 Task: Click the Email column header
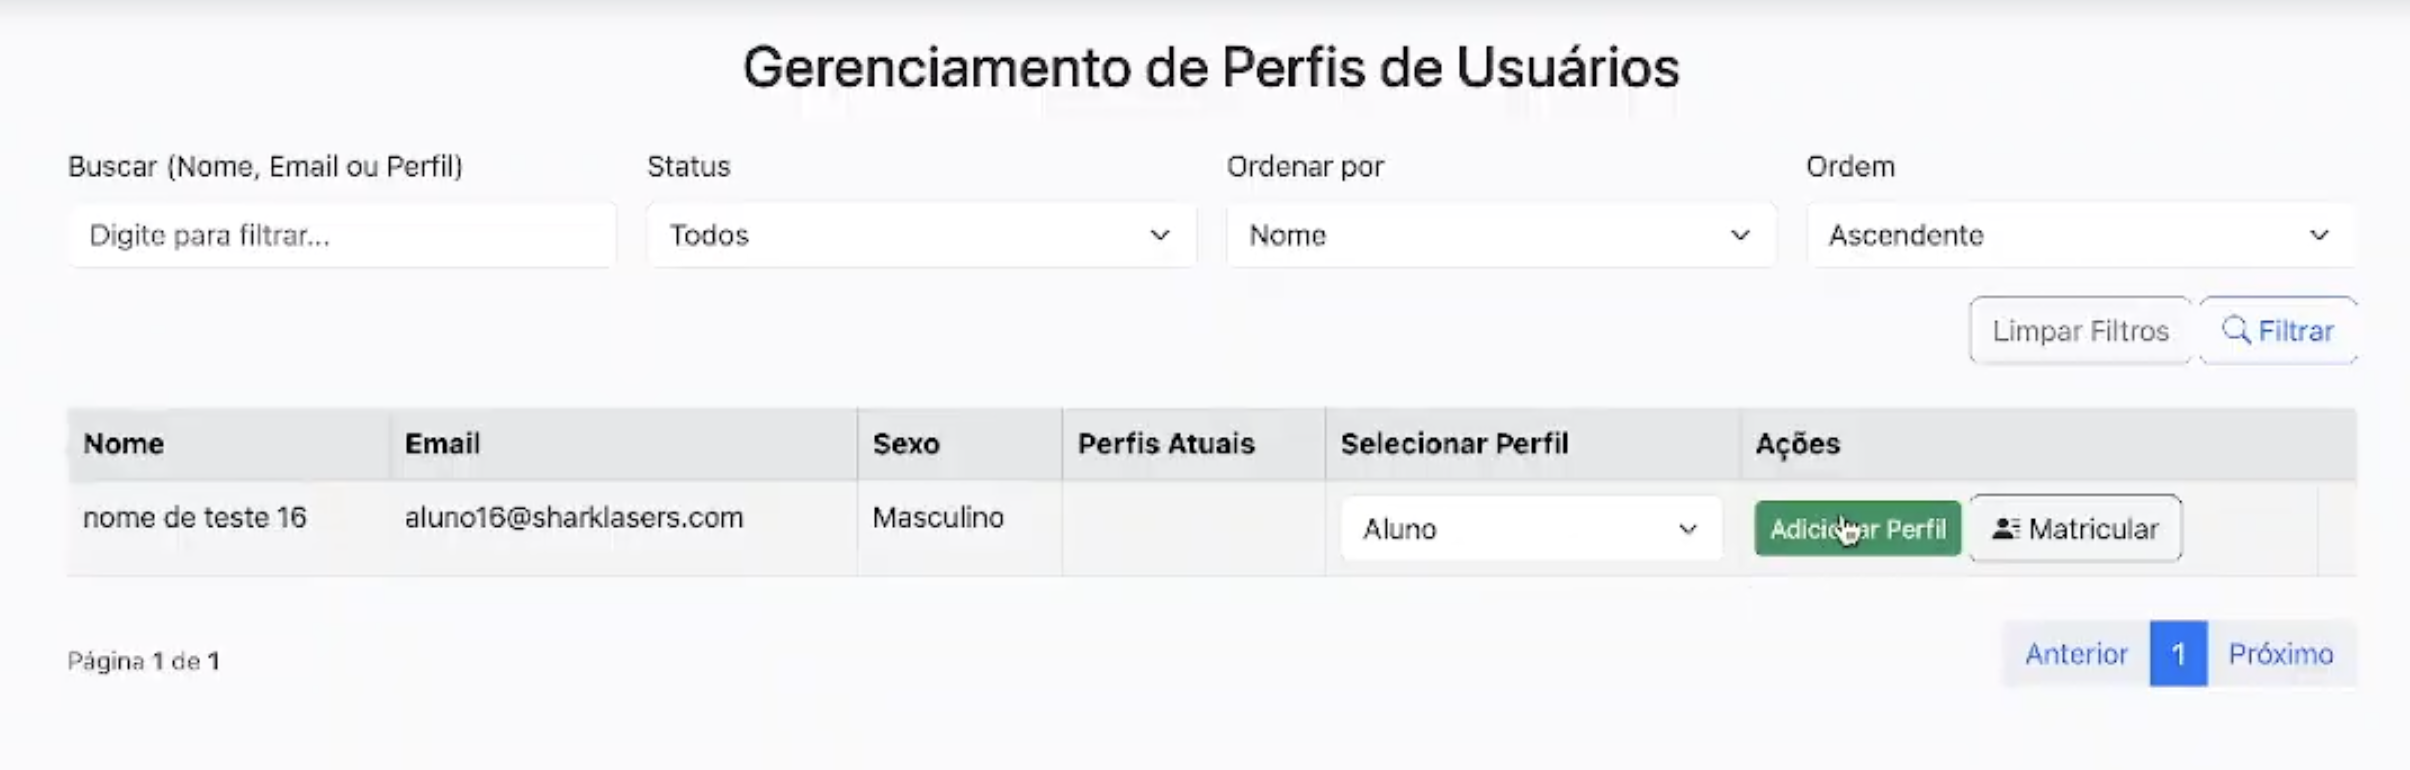[x=442, y=443]
